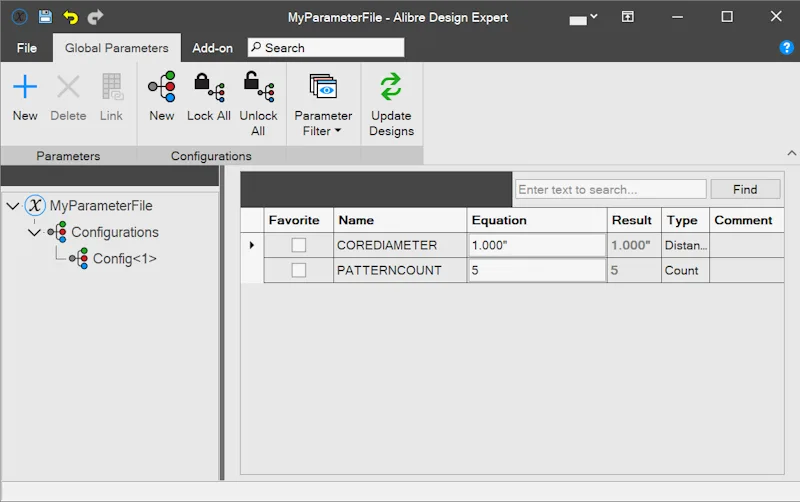Undo the last action with yellow arrow

pos(70,17)
